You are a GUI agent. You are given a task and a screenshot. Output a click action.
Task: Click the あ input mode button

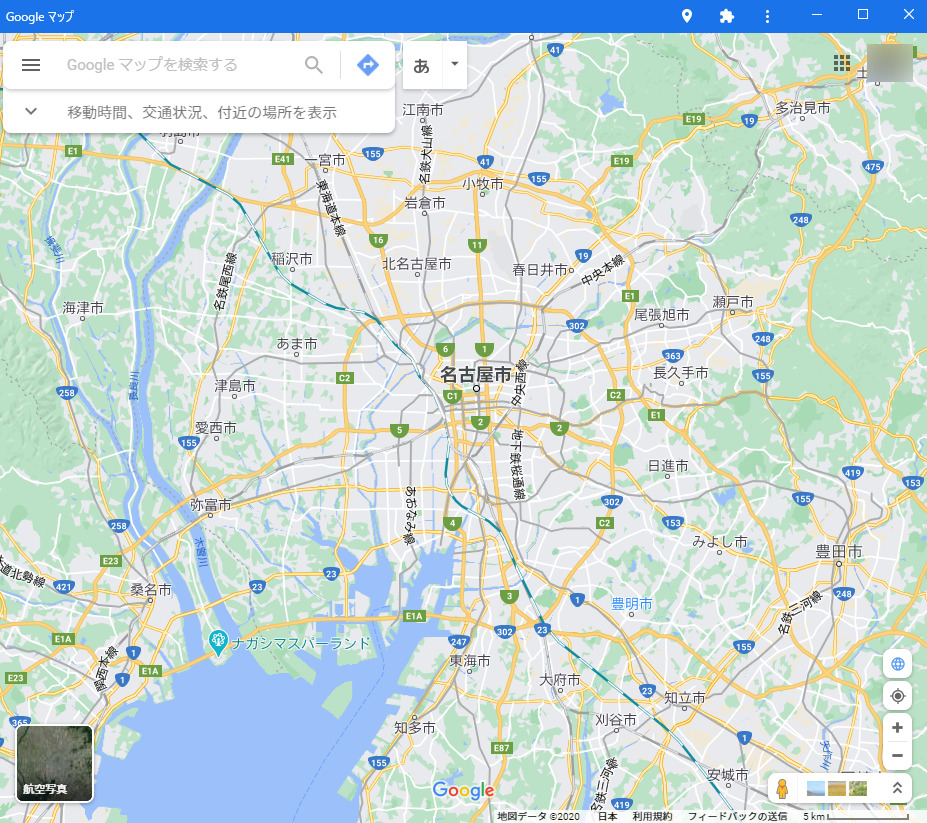422,65
